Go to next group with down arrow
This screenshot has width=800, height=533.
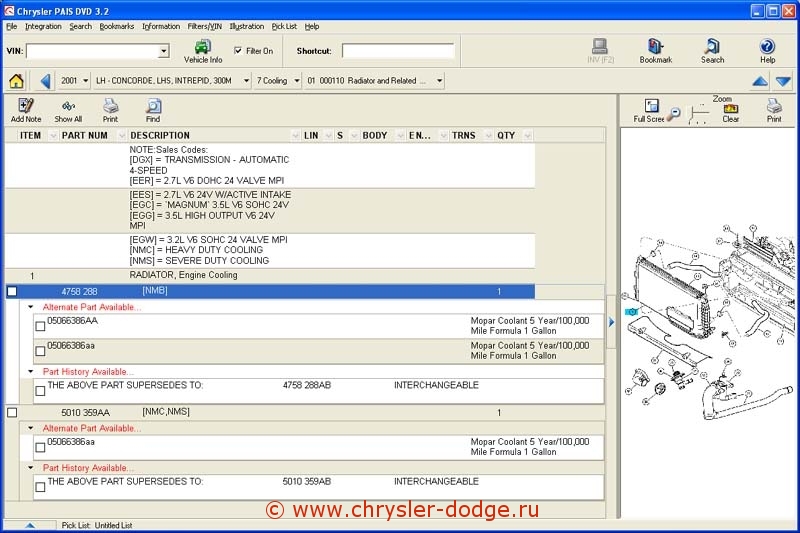(783, 81)
